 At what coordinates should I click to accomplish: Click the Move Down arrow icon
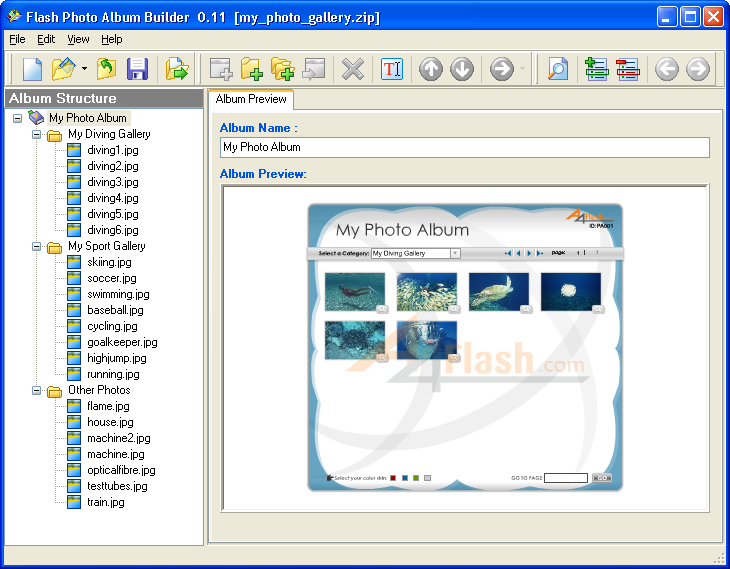tap(462, 69)
